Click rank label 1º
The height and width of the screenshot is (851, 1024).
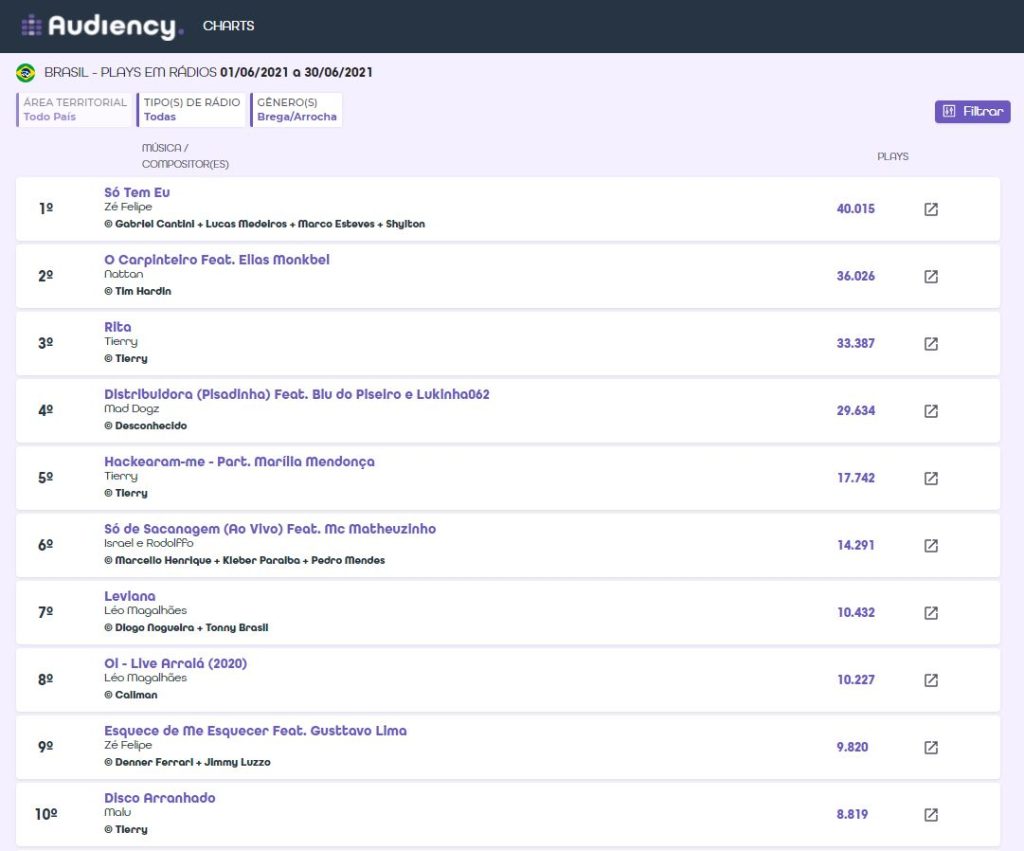[x=46, y=209]
